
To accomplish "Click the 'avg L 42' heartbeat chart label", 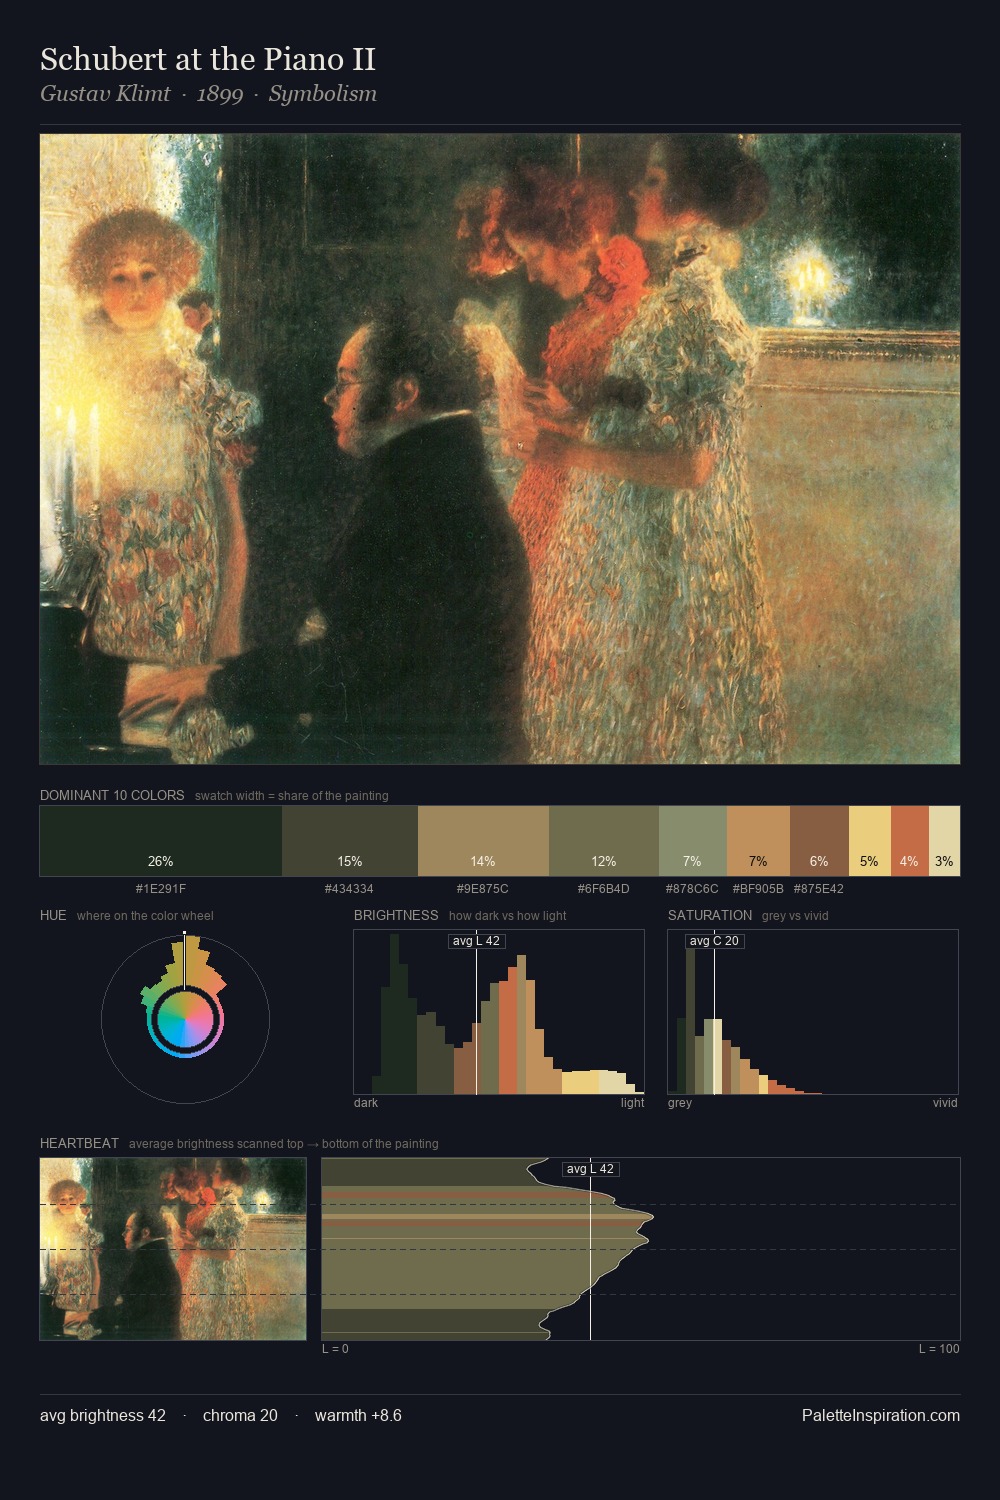I will (590, 1169).
